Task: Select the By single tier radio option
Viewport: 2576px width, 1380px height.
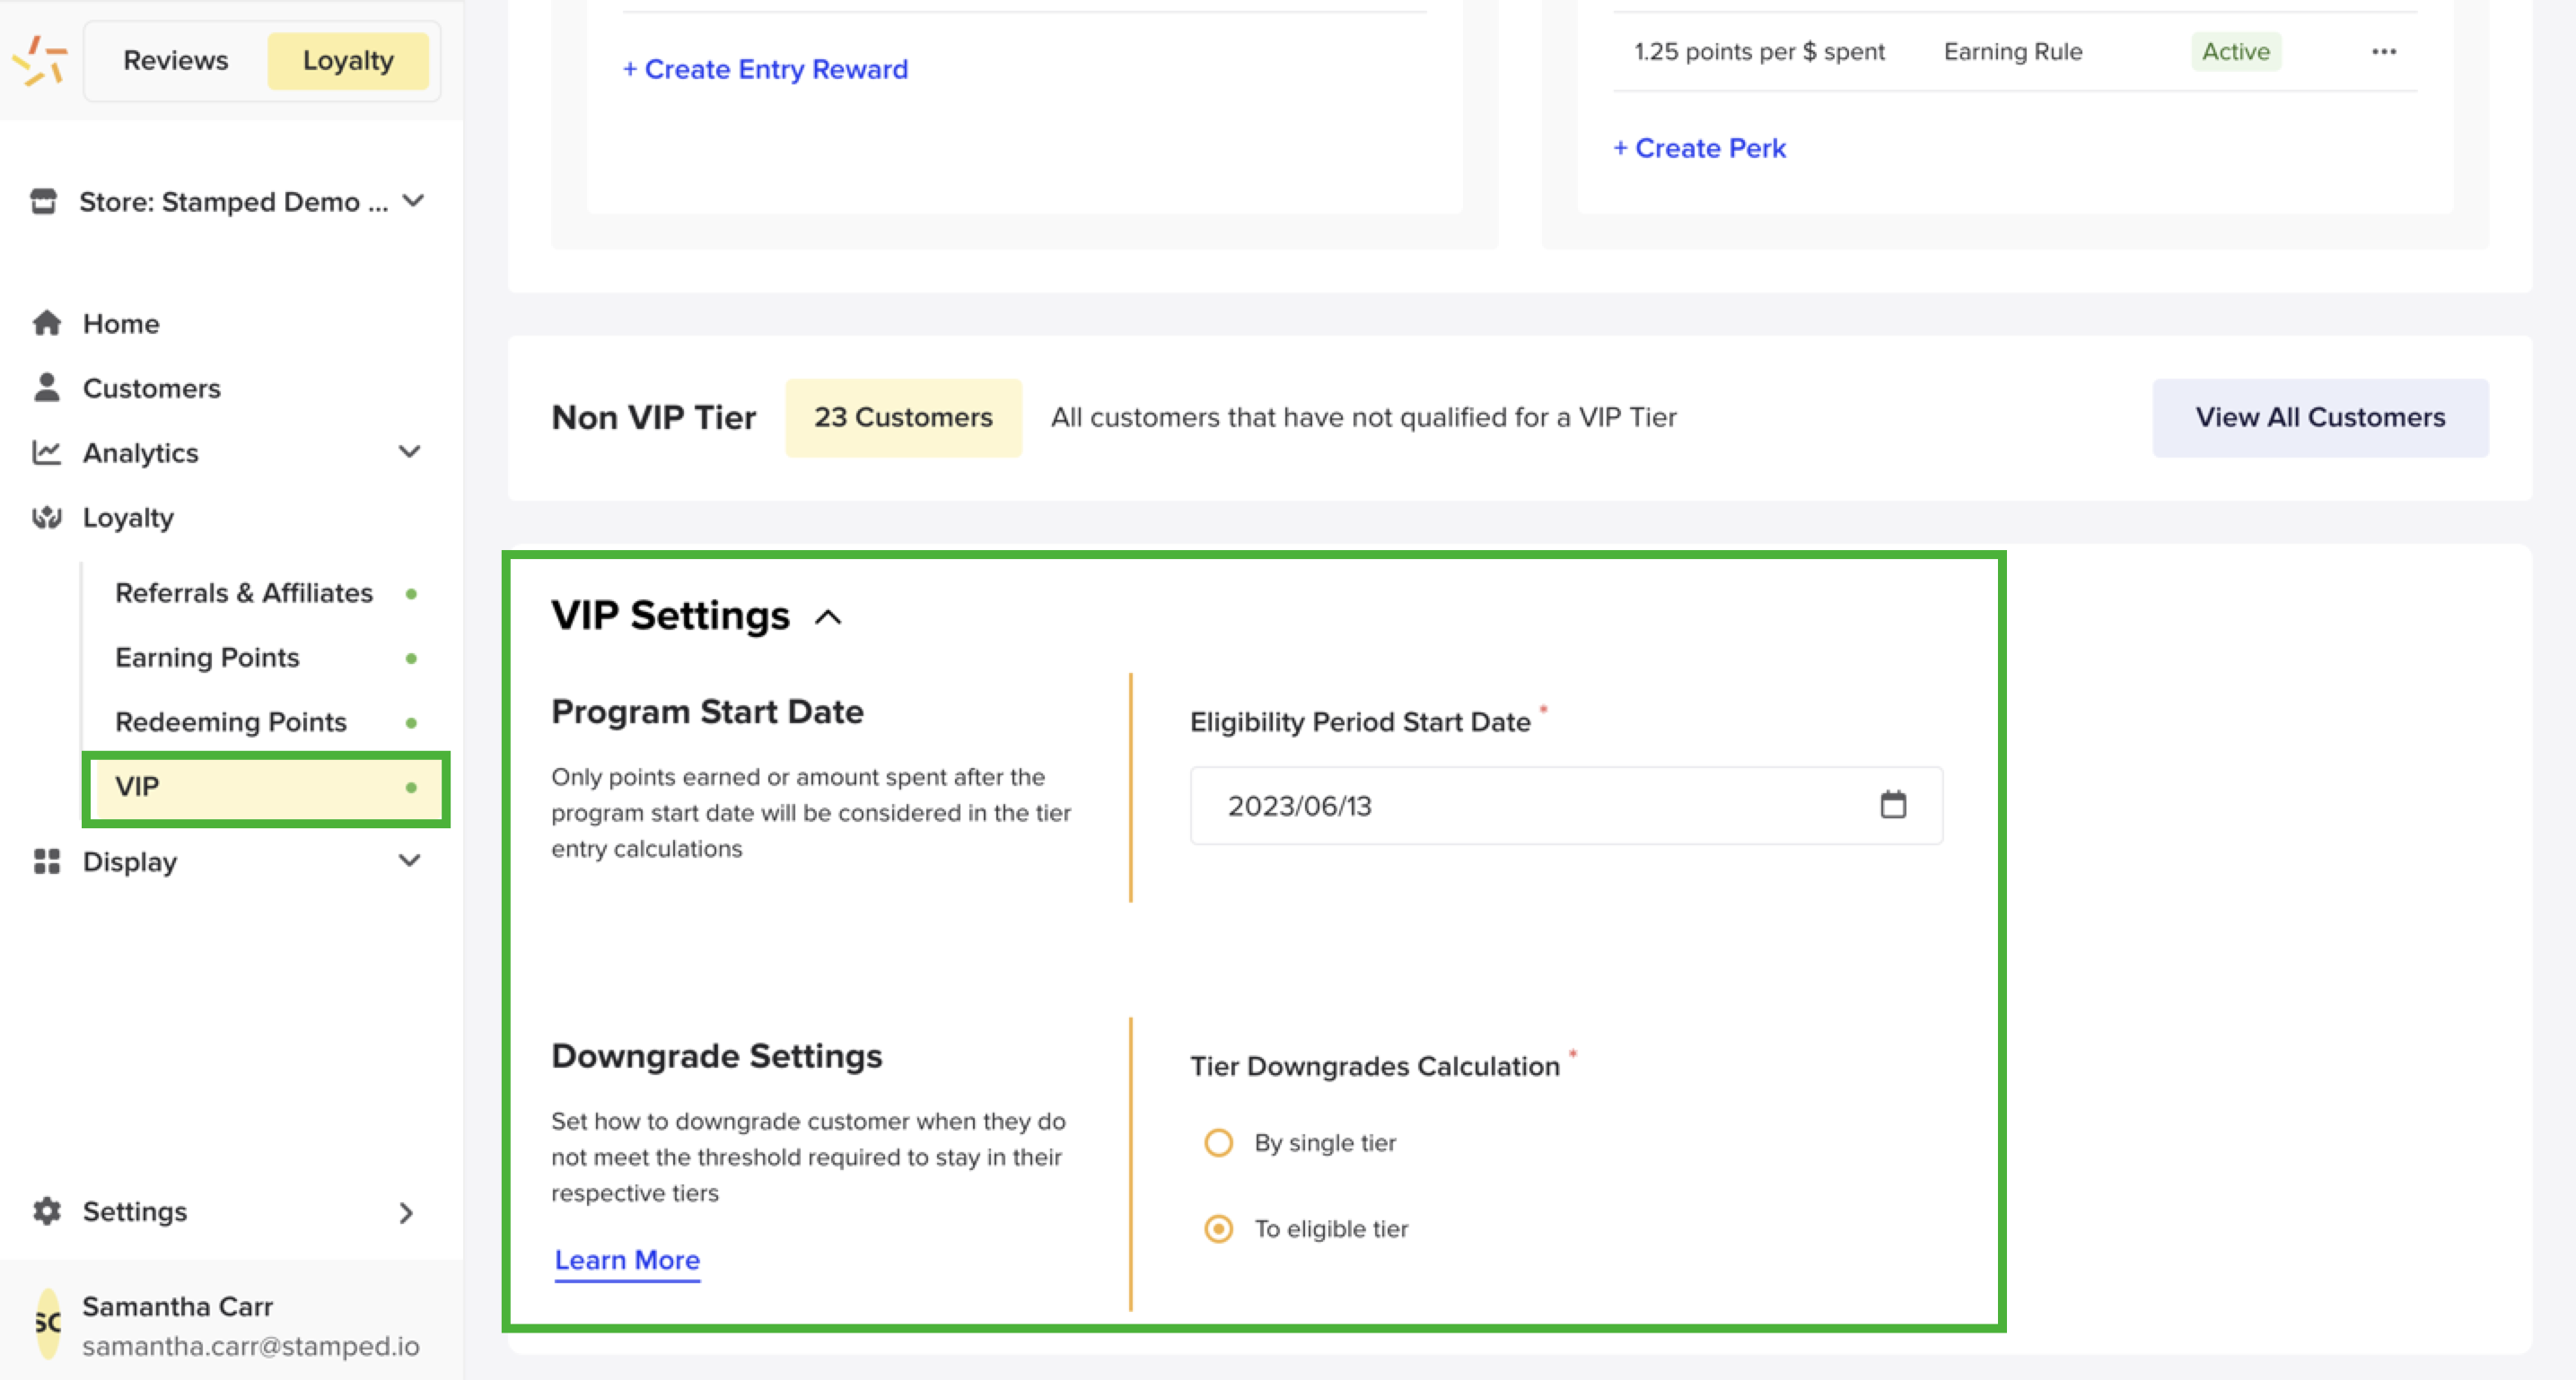Action: 1218,1142
